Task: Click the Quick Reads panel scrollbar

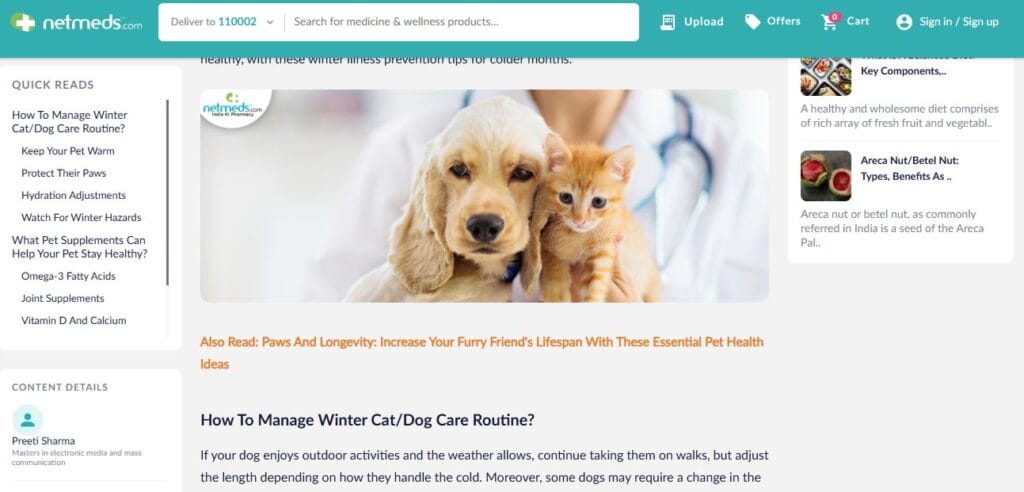Action: (x=168, y=192)
